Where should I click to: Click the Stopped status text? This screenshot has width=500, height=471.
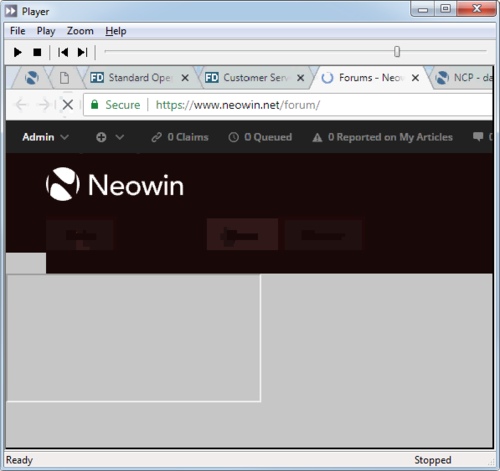[x=433, y=460]
